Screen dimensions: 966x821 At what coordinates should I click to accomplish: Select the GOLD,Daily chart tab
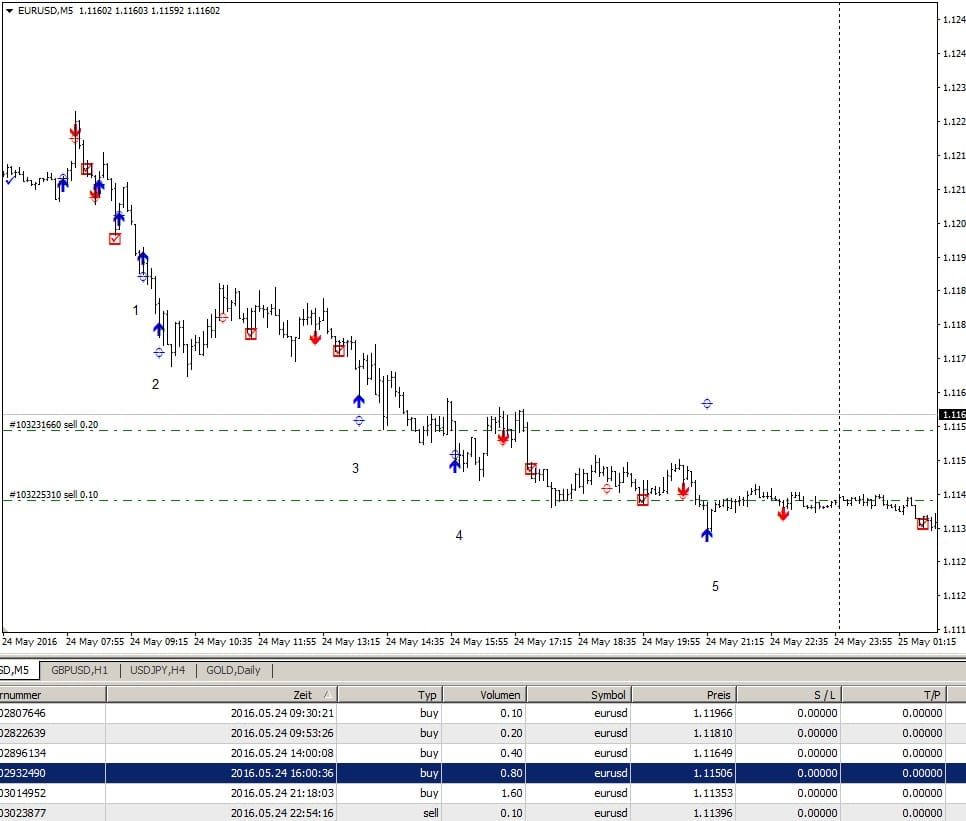coord(233,670)
